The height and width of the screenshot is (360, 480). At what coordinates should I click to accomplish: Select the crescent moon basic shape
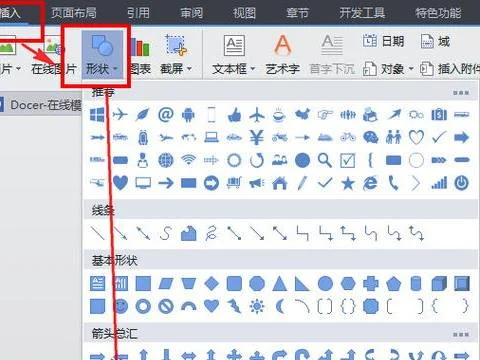pos(280,306)
